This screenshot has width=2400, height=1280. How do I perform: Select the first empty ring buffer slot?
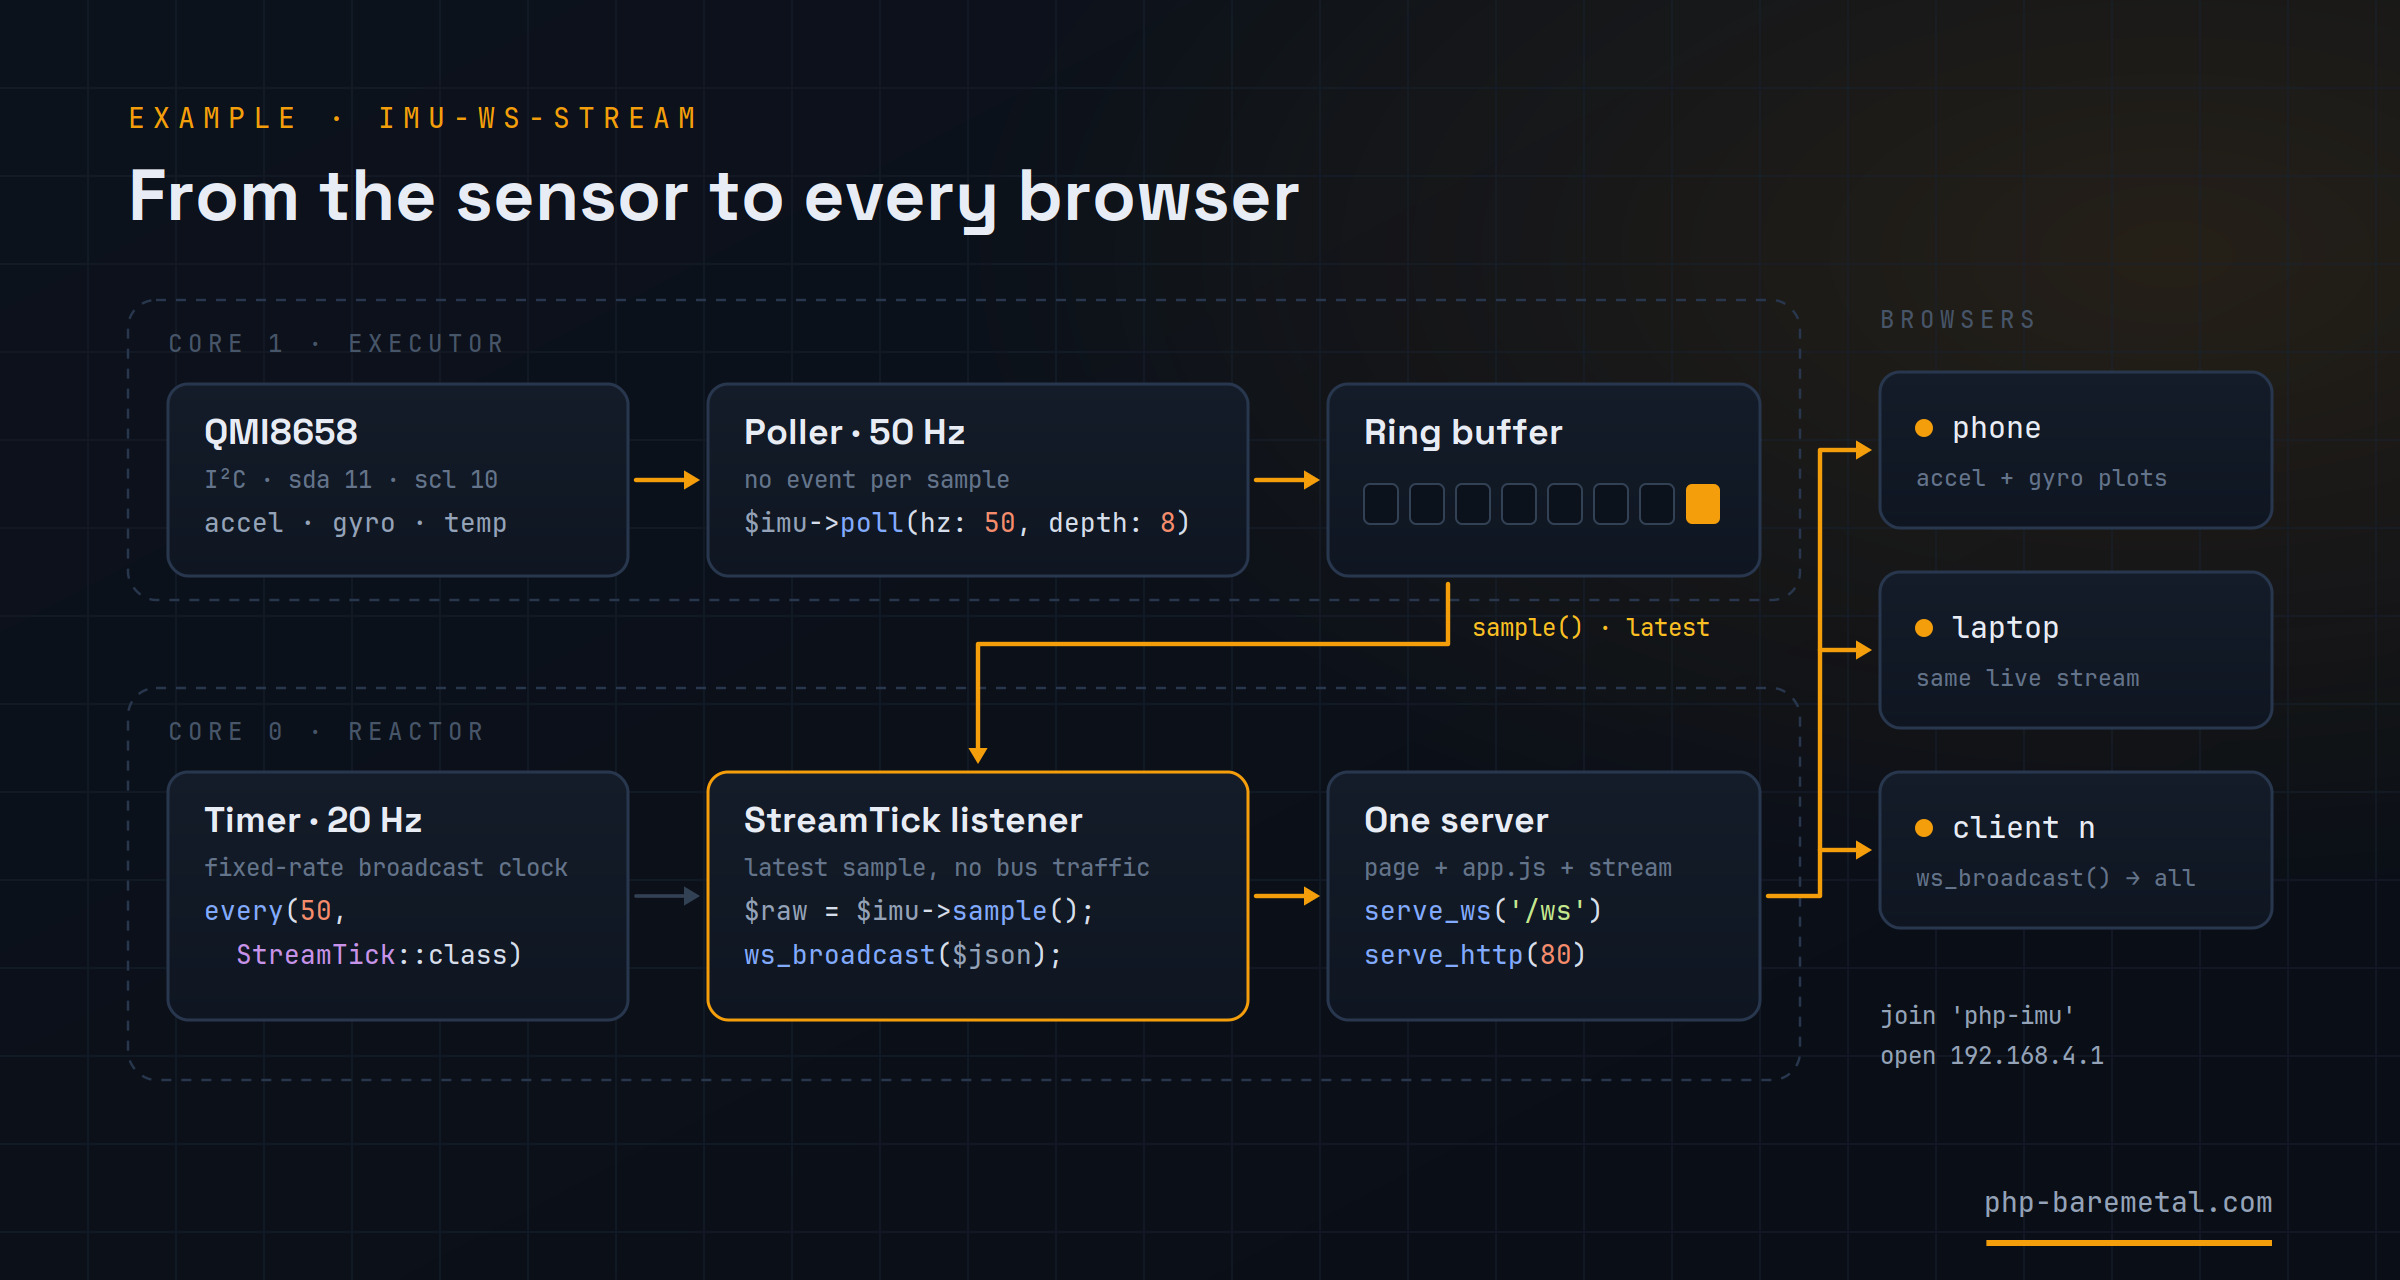(1381, 504)
